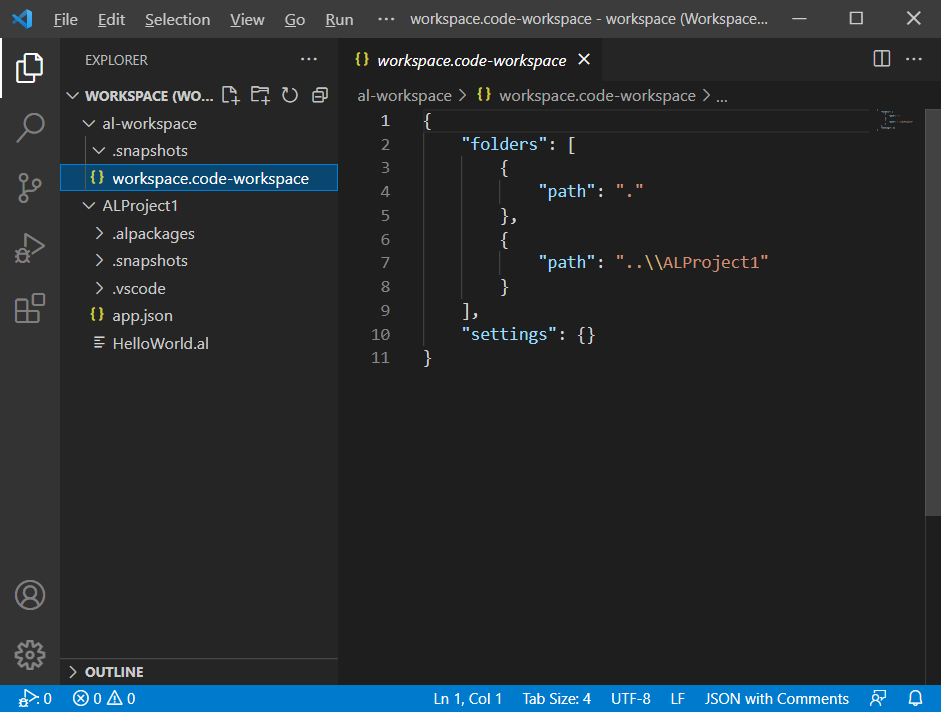Click the Collapse Folders icon in Explorer
The height and width of the screenshot is (712, 941).
320,94
